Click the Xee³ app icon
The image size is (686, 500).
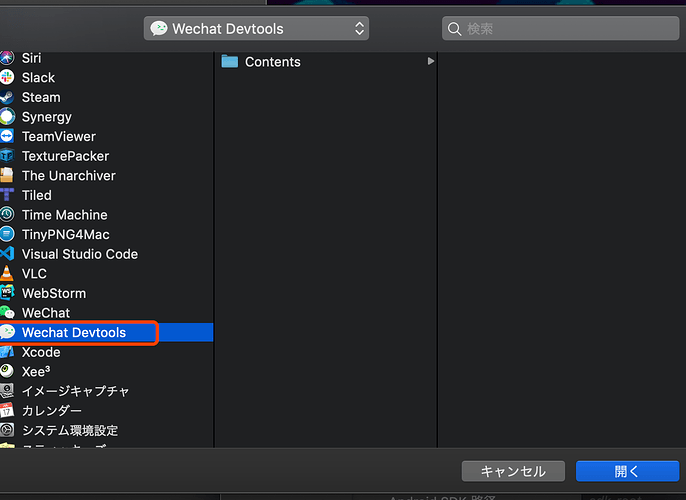[7, 371]
